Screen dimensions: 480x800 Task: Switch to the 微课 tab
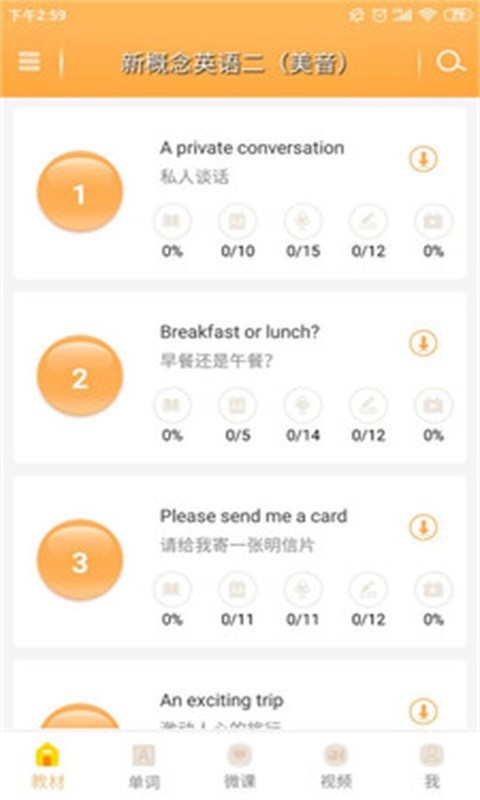pyautogui.click(x=240, y=766)
